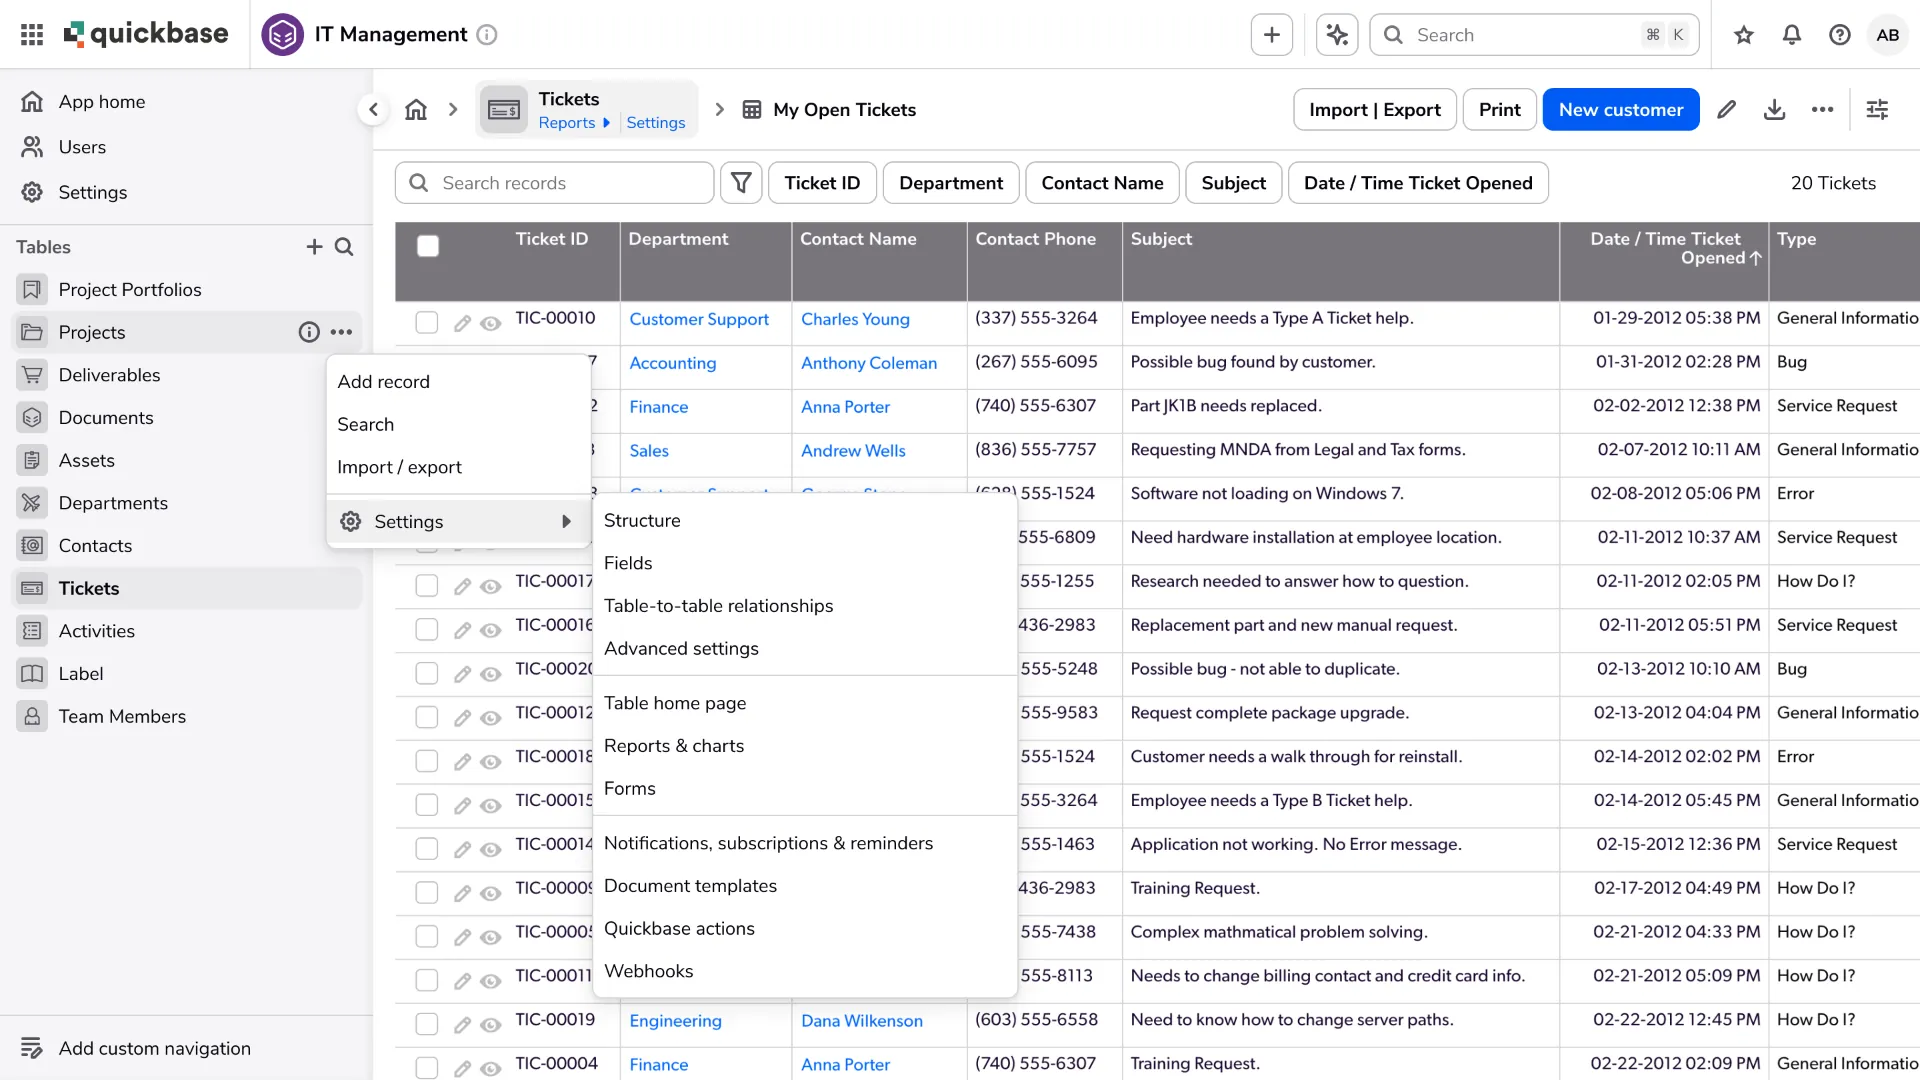
Task: View ticket TIC-00012 eye icon
Action: point(490,718)
